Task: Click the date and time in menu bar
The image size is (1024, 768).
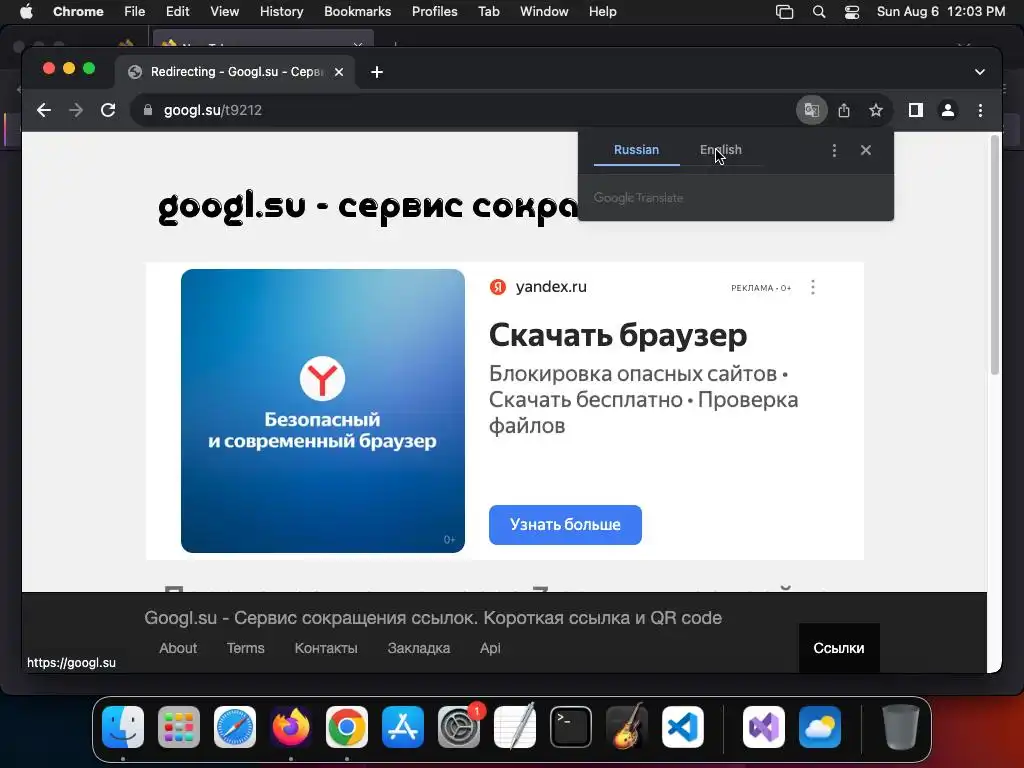Action: tap(940, 12)
